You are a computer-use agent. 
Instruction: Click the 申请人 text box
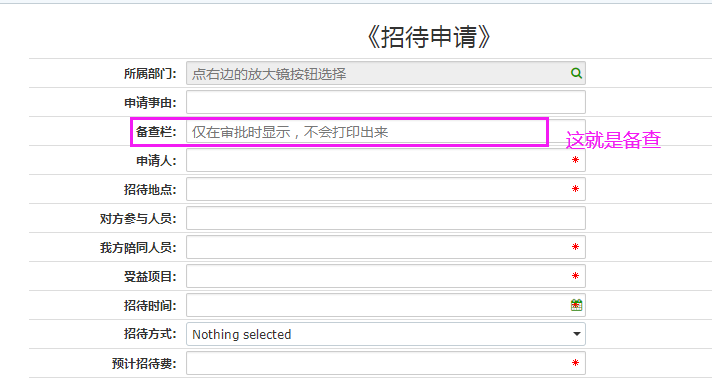(x=386, y=160)
